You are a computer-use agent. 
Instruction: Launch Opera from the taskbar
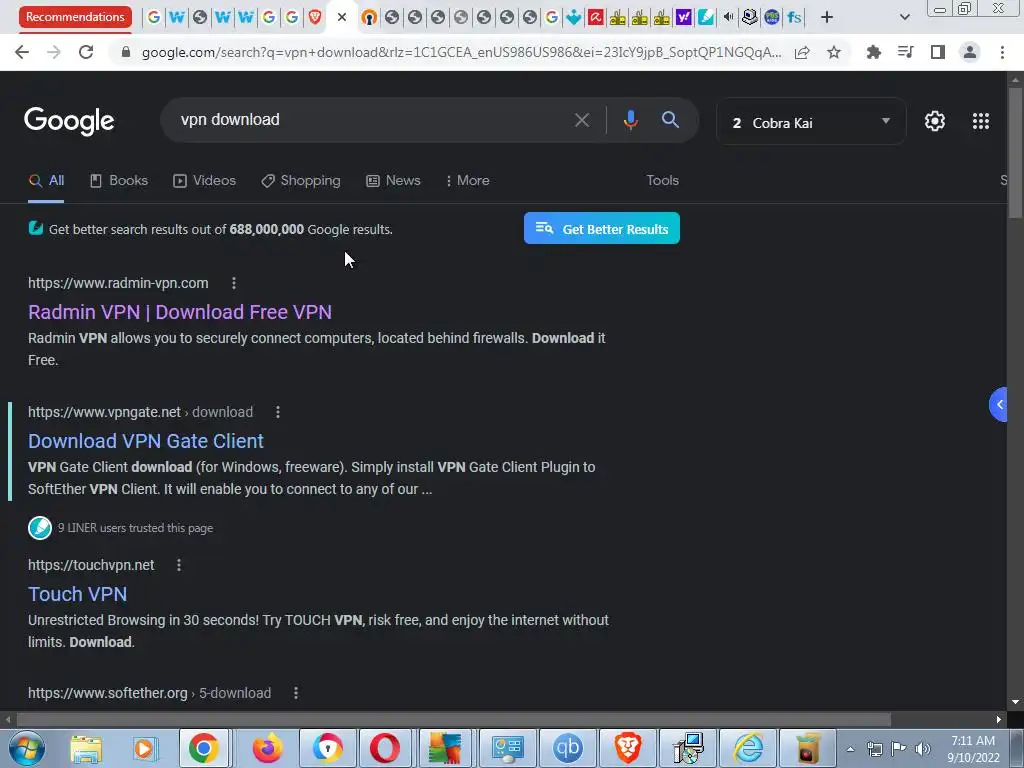385,748
